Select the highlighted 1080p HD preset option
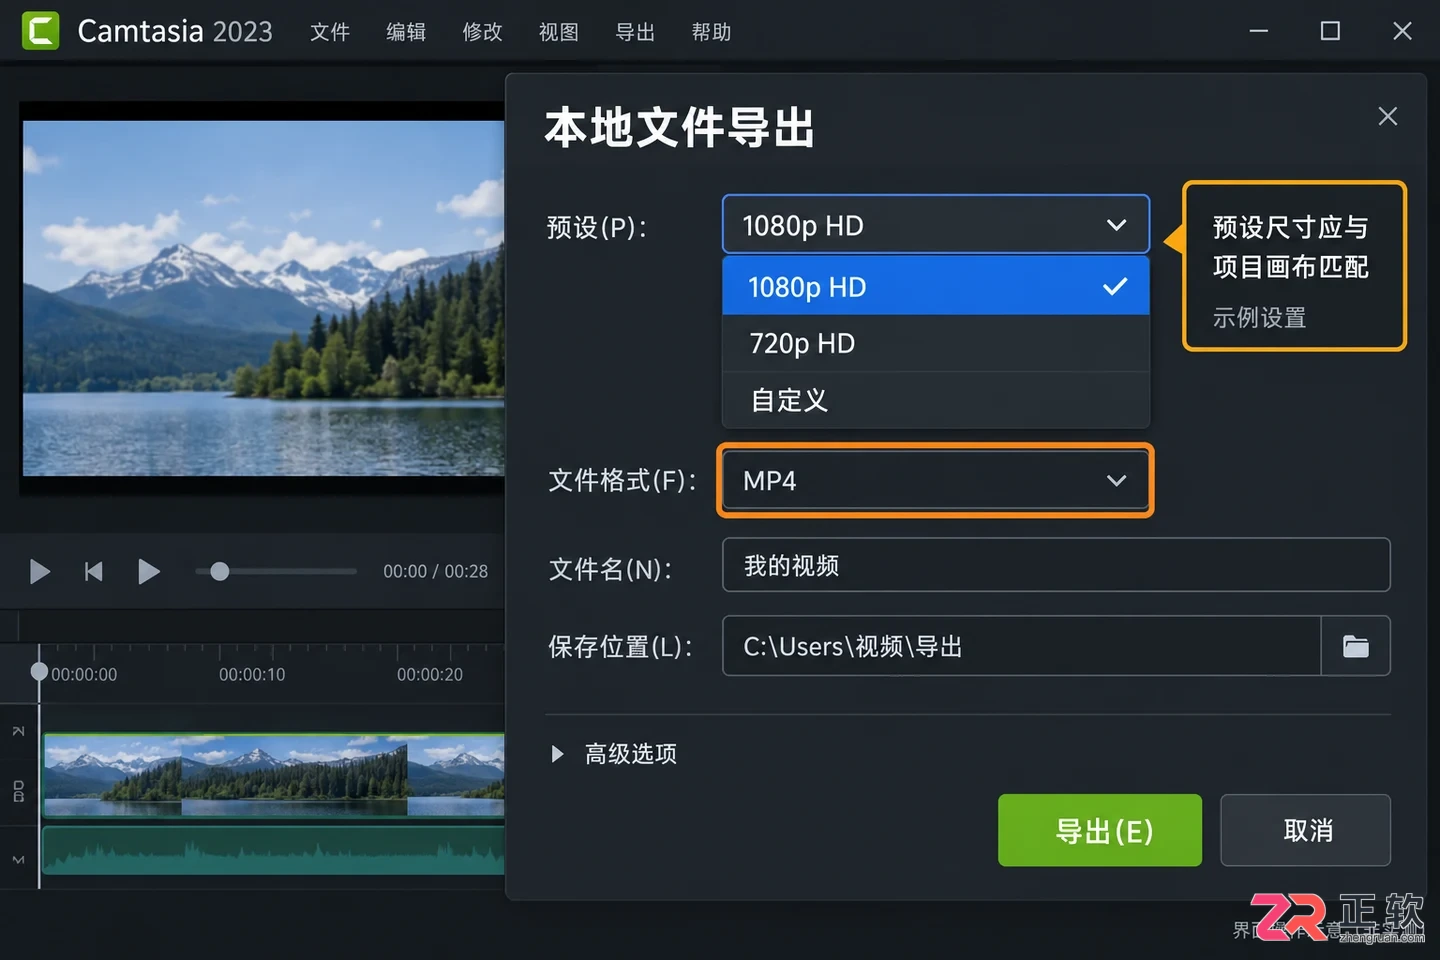The image size is (1440, 960). 935,287
